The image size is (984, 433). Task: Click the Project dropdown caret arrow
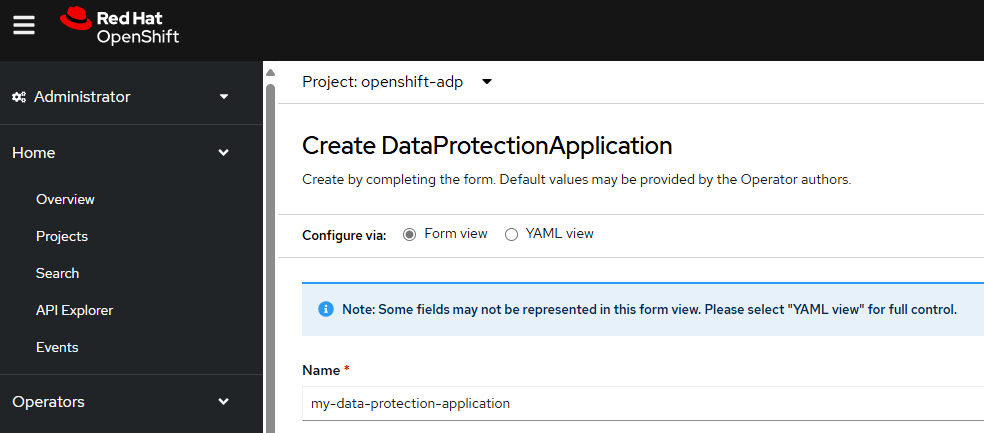[487, 82]
